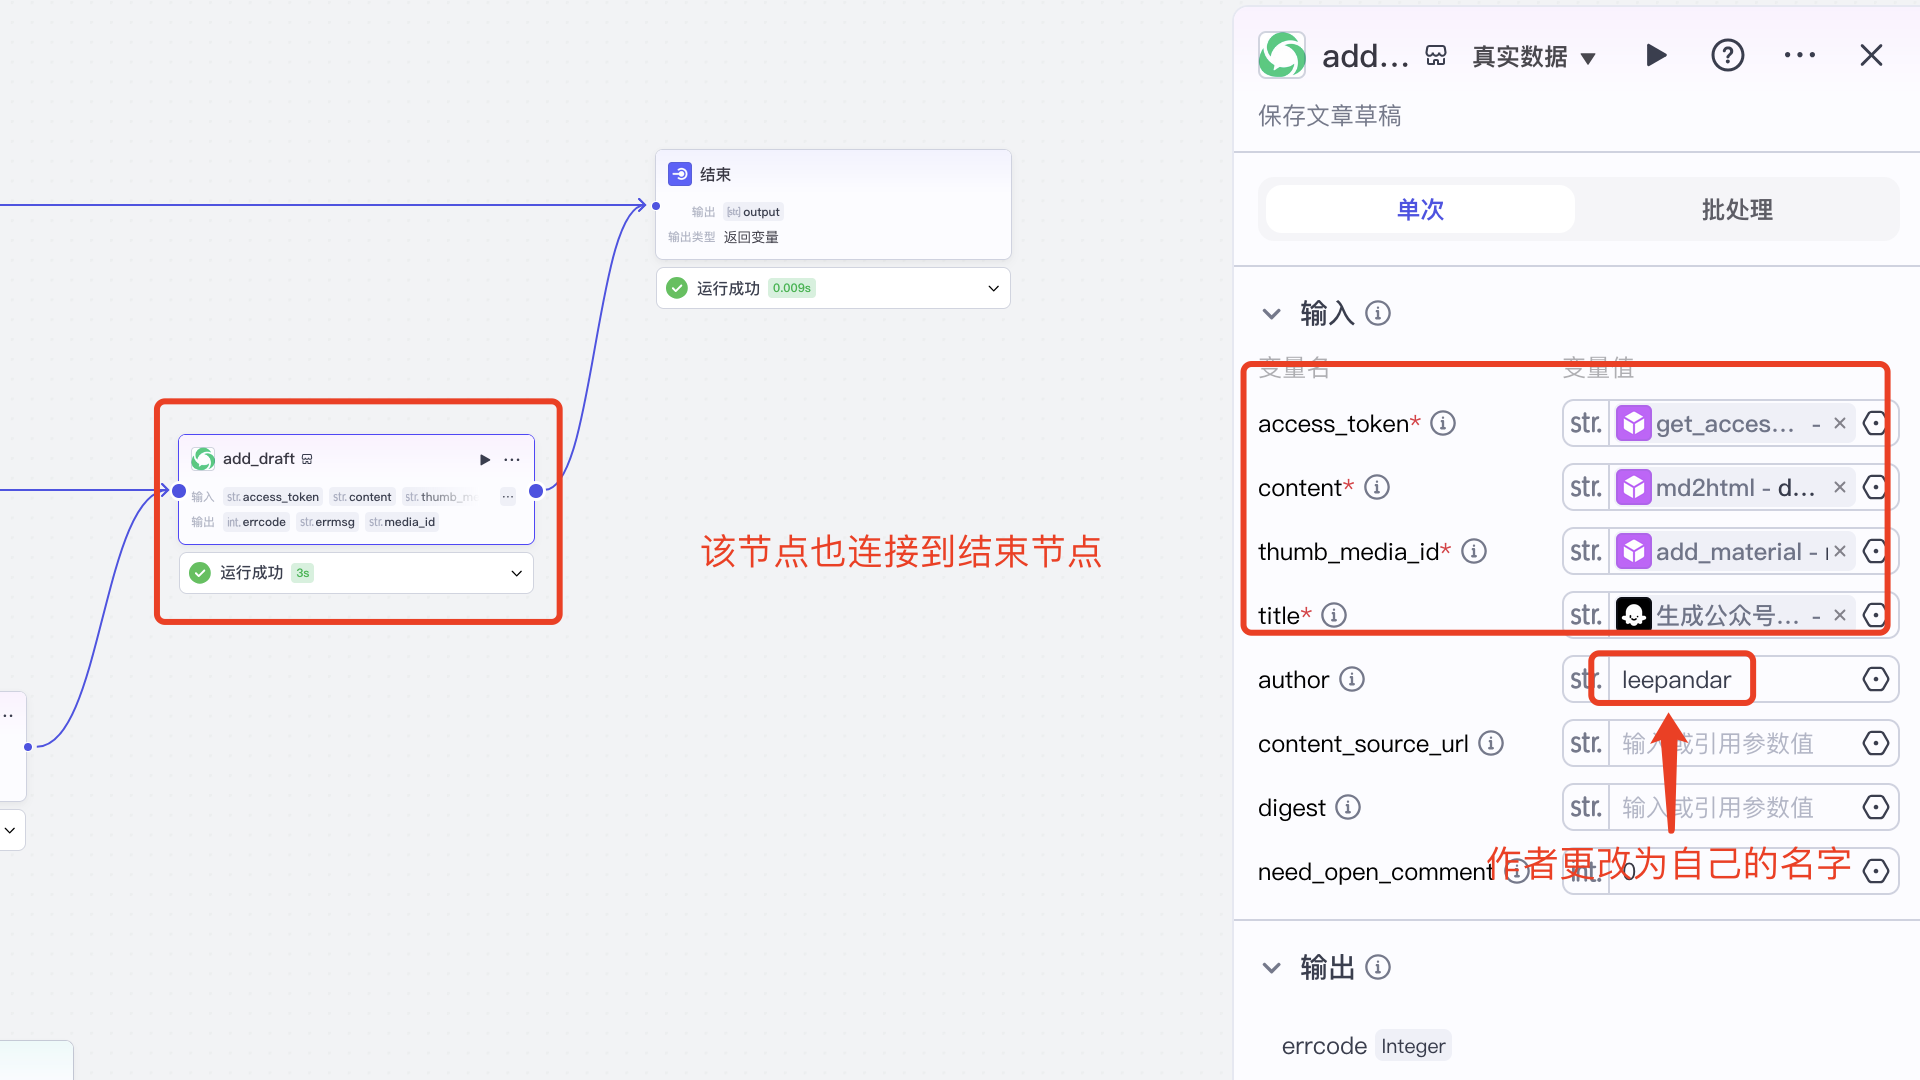Open 真实数据 dropdown in panel header
The height and width of the screenshot is (1080, 1920).
[1534, 56]
